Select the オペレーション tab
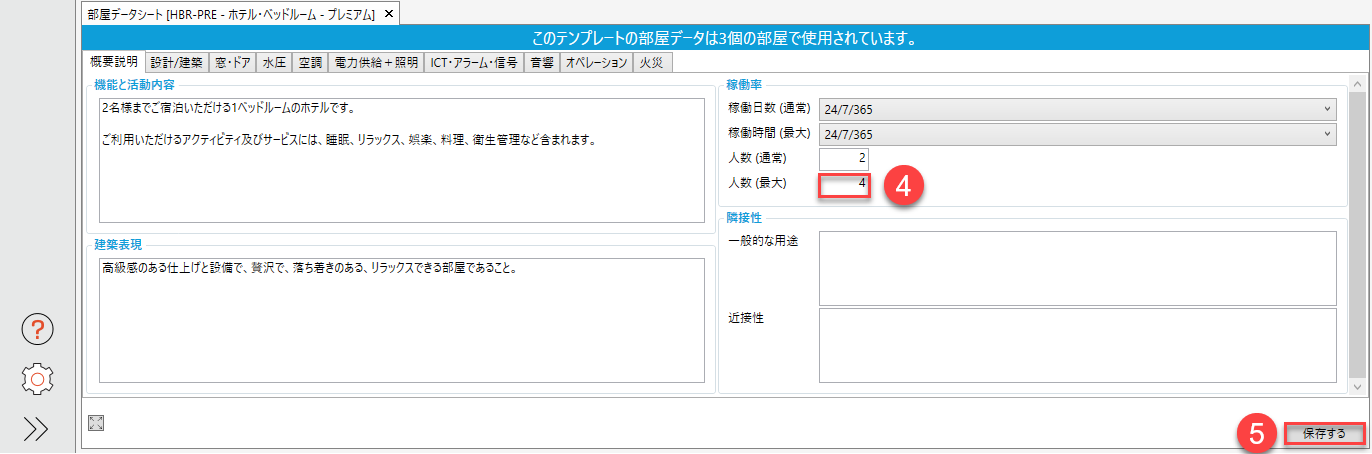This screenshot has width=1372, height=454. click(596, 62)
